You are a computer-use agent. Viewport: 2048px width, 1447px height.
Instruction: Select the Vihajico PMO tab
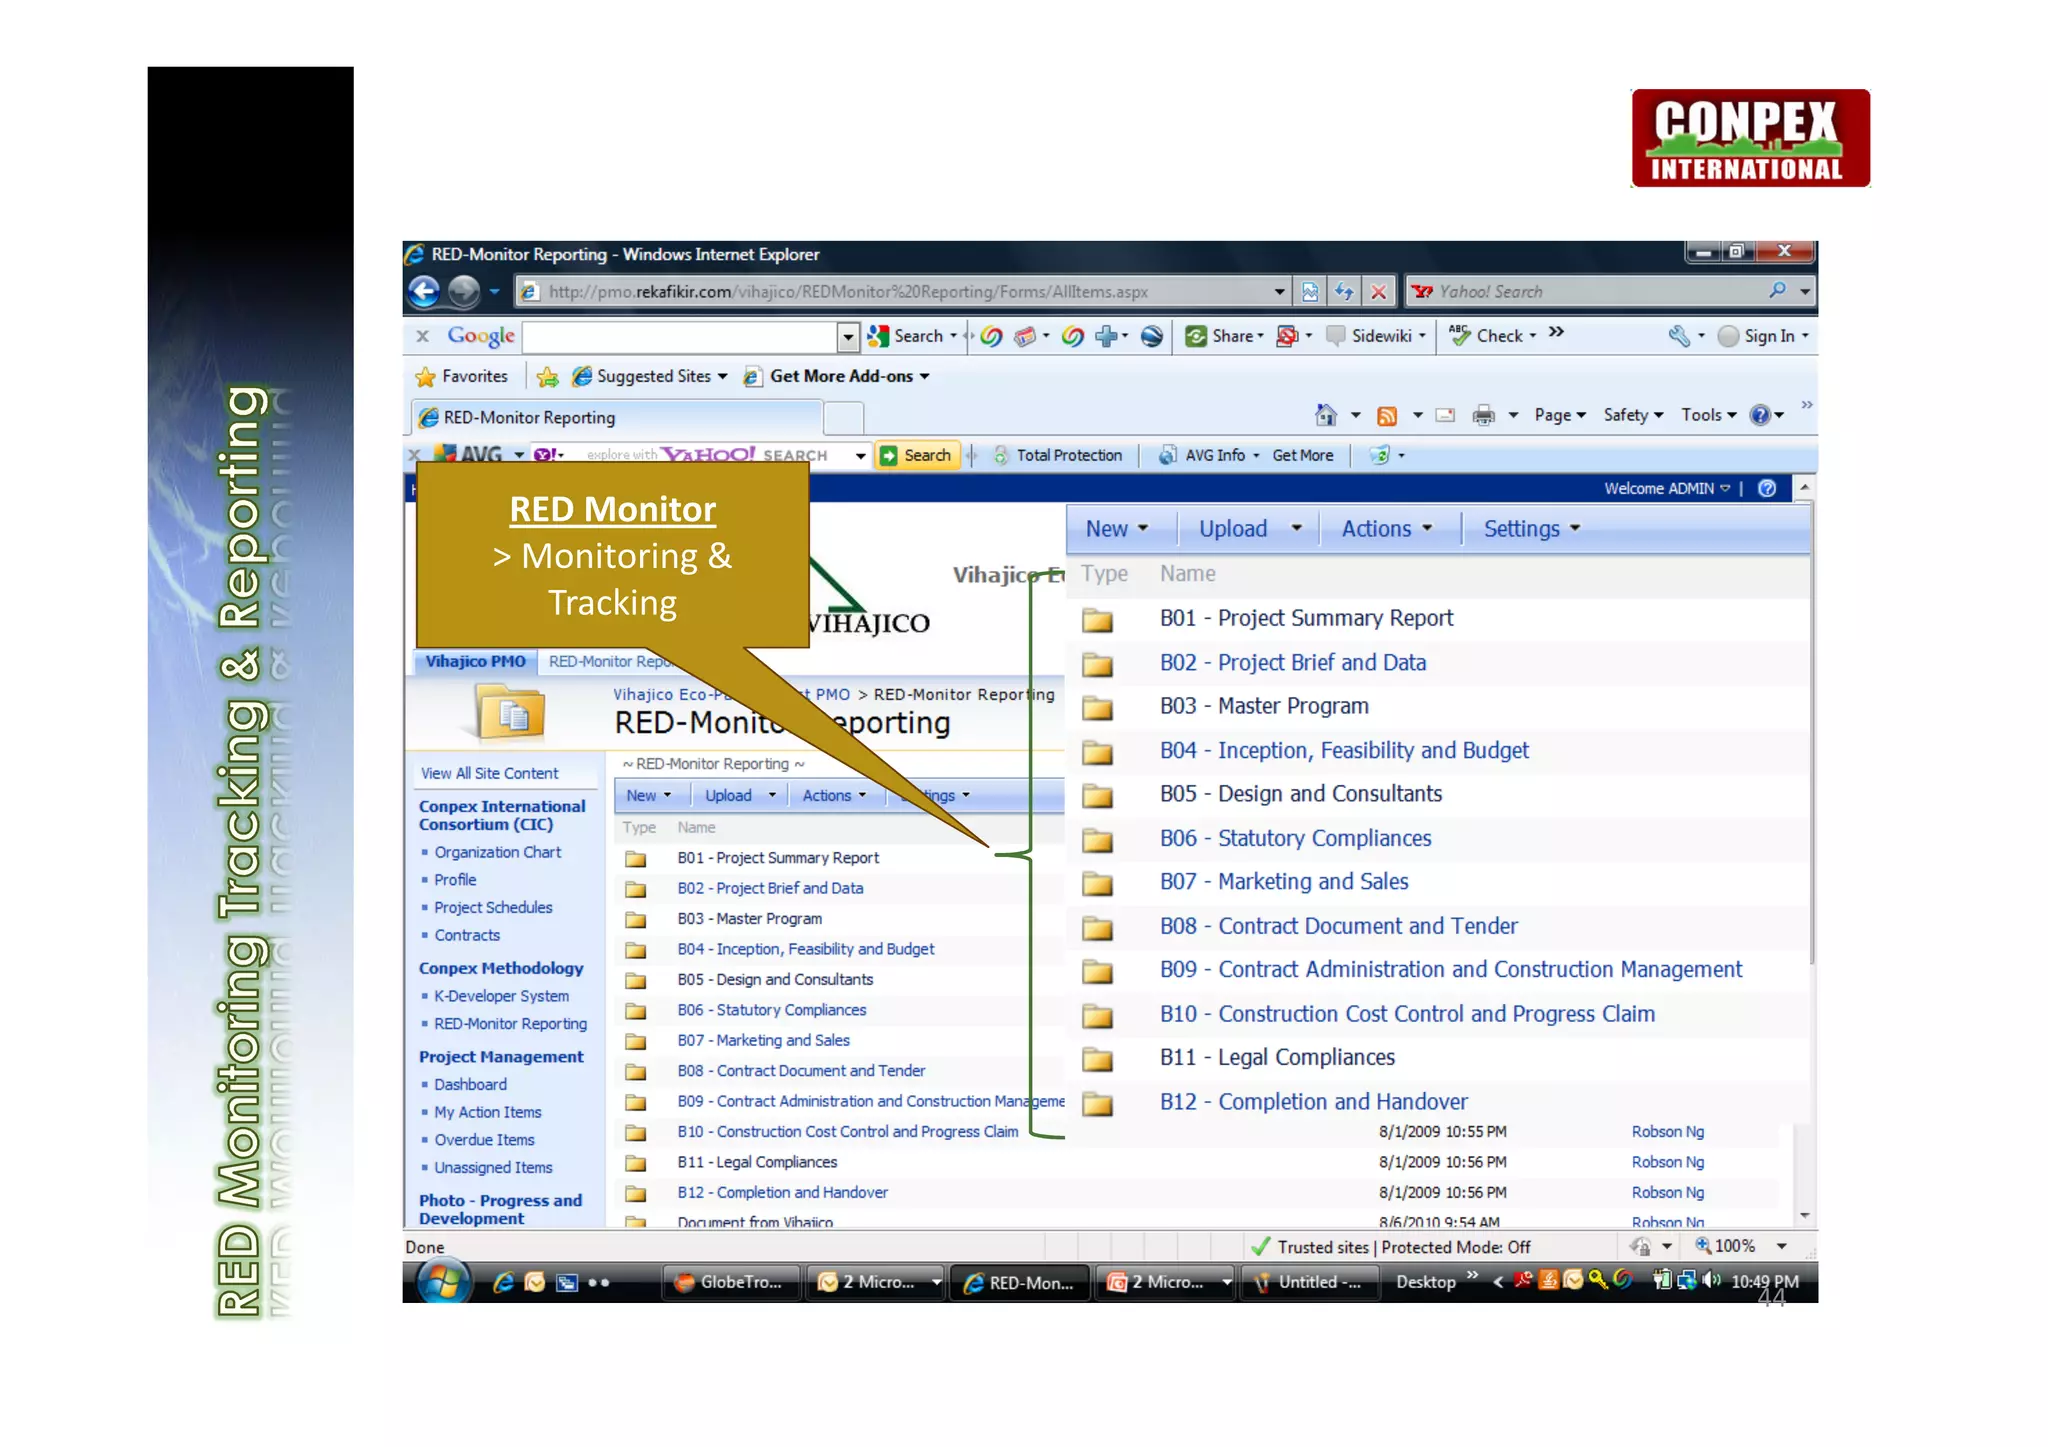pos(475,661)
